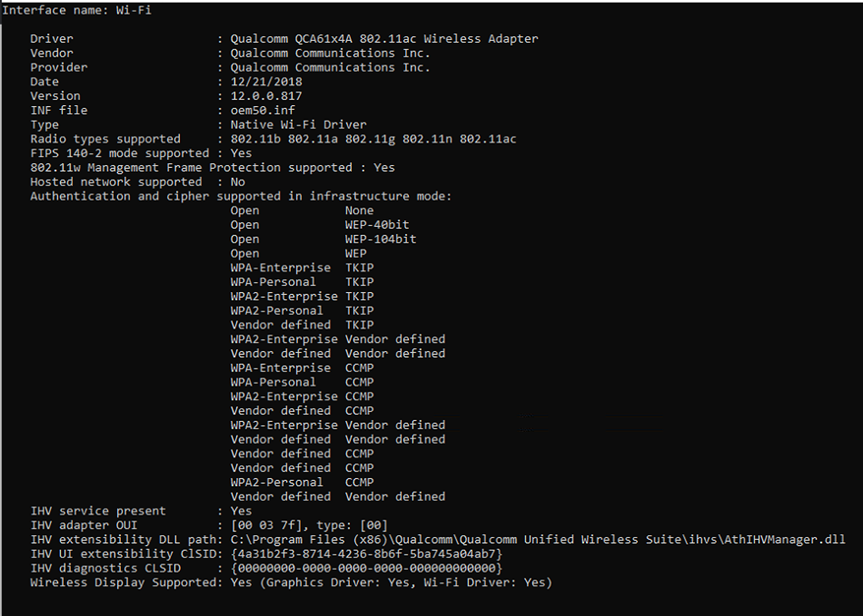Click the IHV UI extensibility CLSID value

click(x=367, y=554)
